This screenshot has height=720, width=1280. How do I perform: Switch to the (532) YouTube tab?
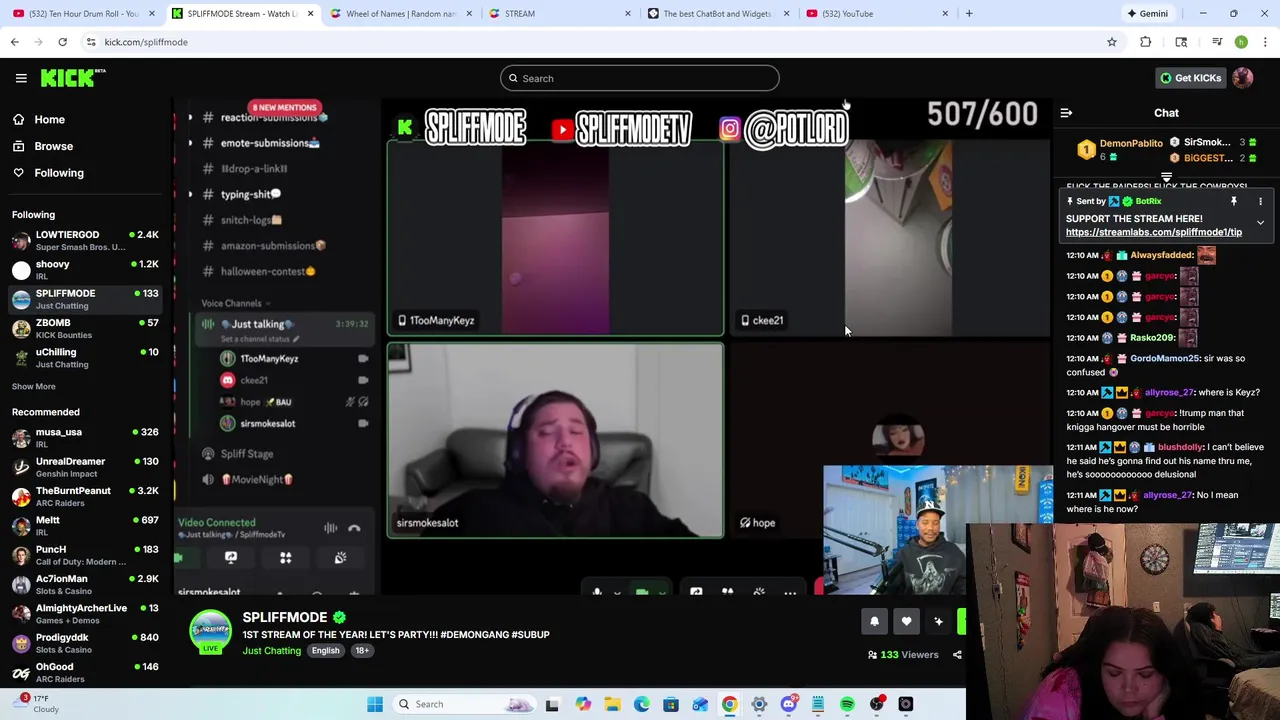(876, 13)
